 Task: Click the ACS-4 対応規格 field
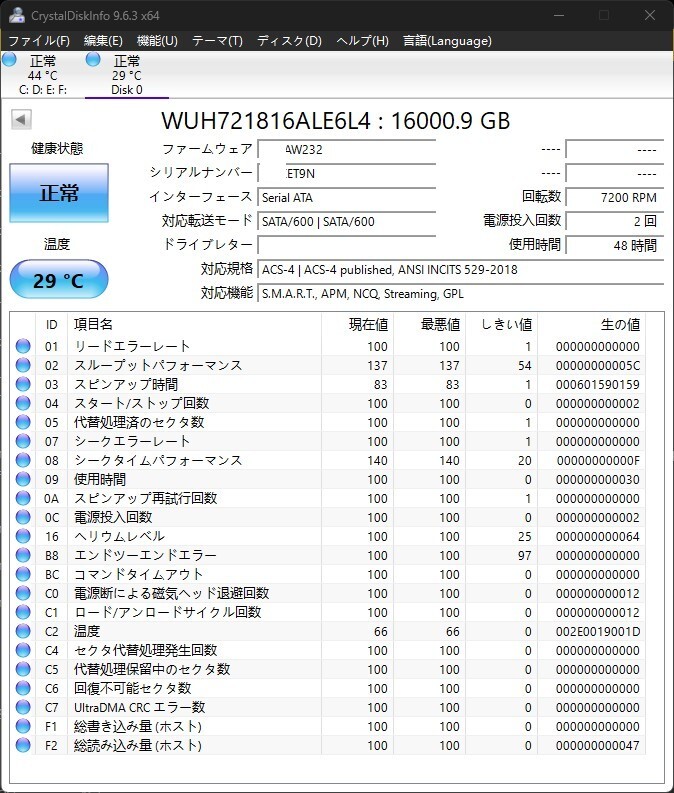(x=461, y=270)
